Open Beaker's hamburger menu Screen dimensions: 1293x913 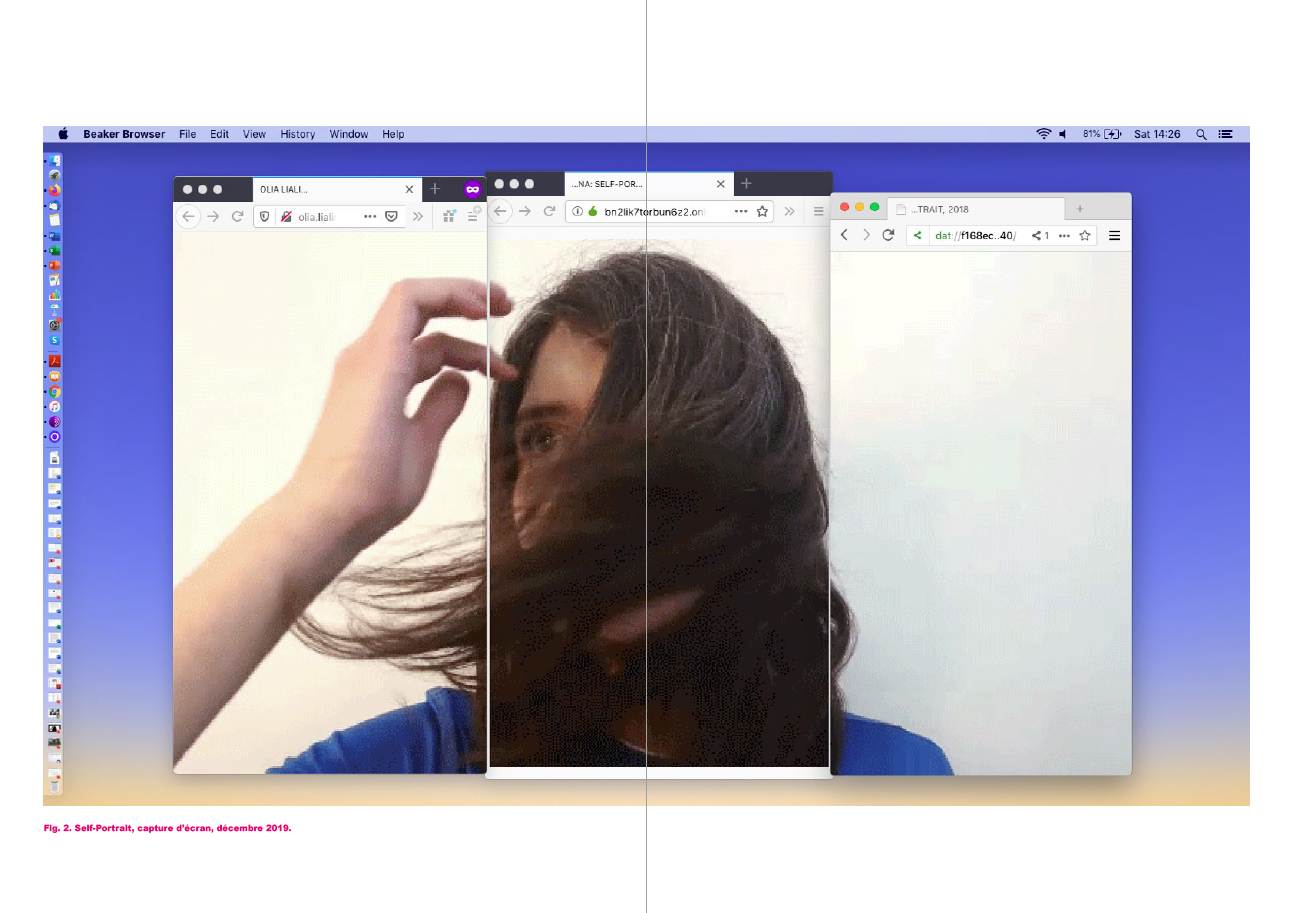pyautogui.click(x=1114, y=235)
